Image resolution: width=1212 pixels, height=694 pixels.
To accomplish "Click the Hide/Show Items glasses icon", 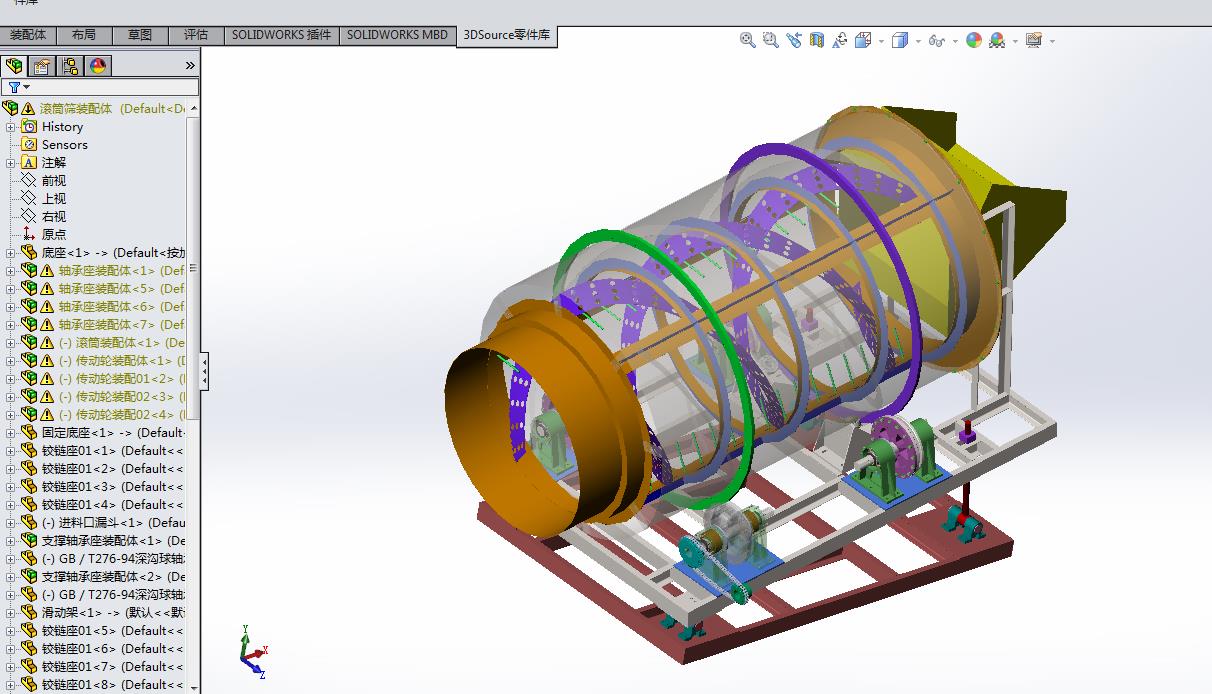I will tap(936, 40).
